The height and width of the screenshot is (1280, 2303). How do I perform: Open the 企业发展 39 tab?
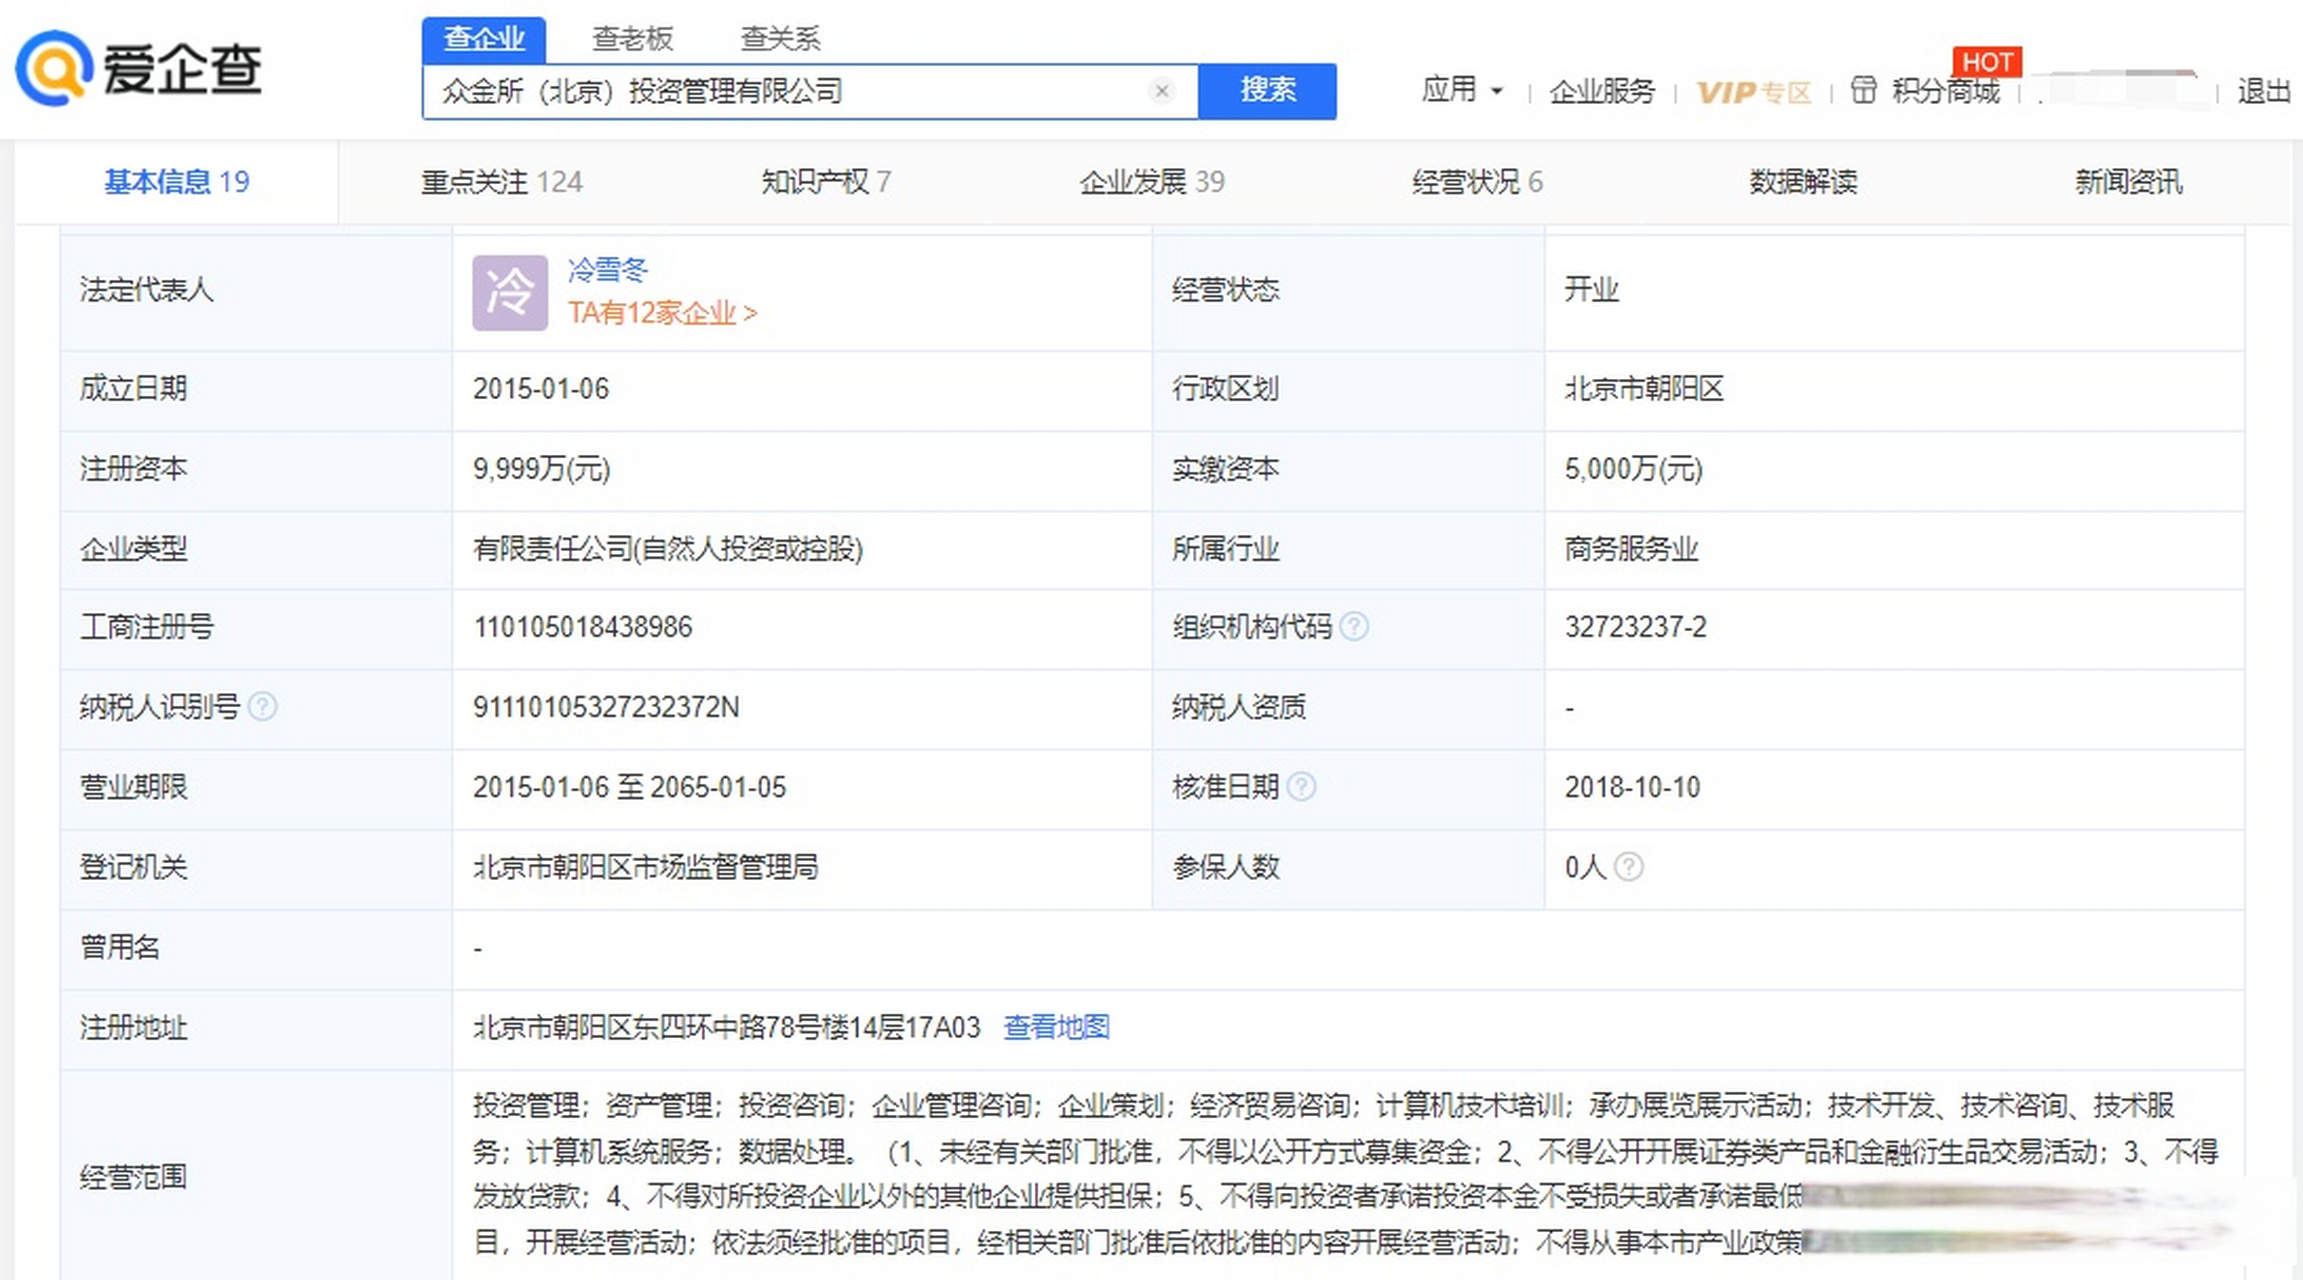[1152, 182]
